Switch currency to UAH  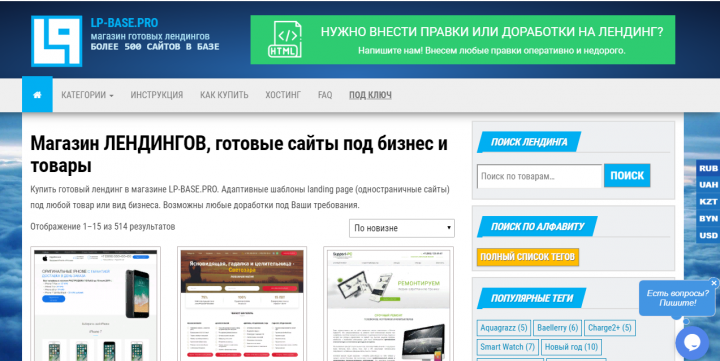(708, 185)
